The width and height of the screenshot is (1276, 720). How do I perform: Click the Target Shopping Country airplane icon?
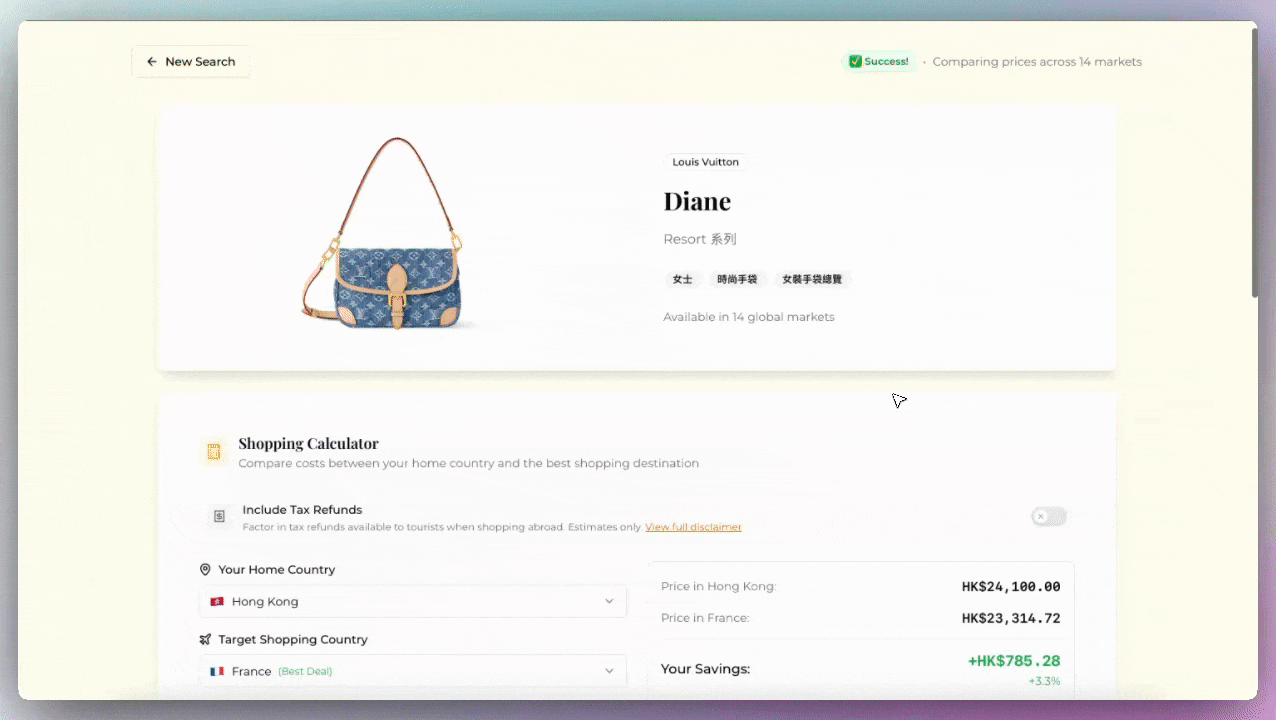point(205,639)
